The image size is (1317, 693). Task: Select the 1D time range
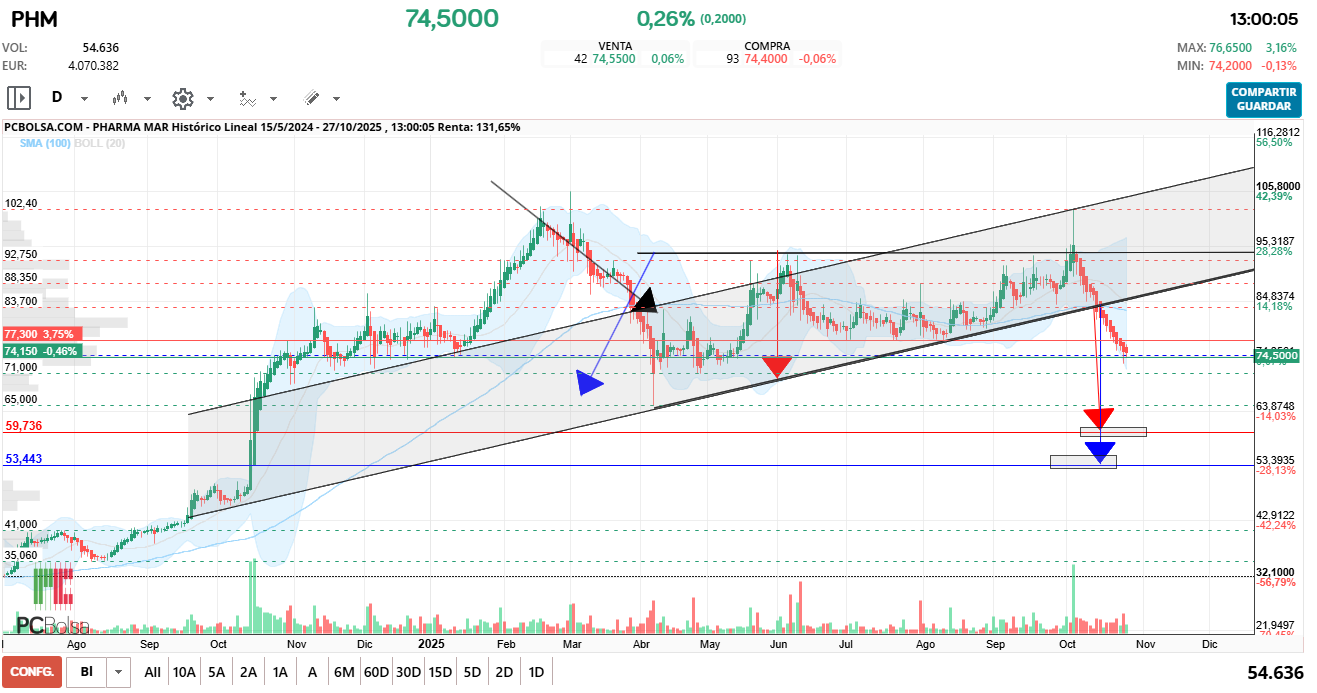(536, 672)
